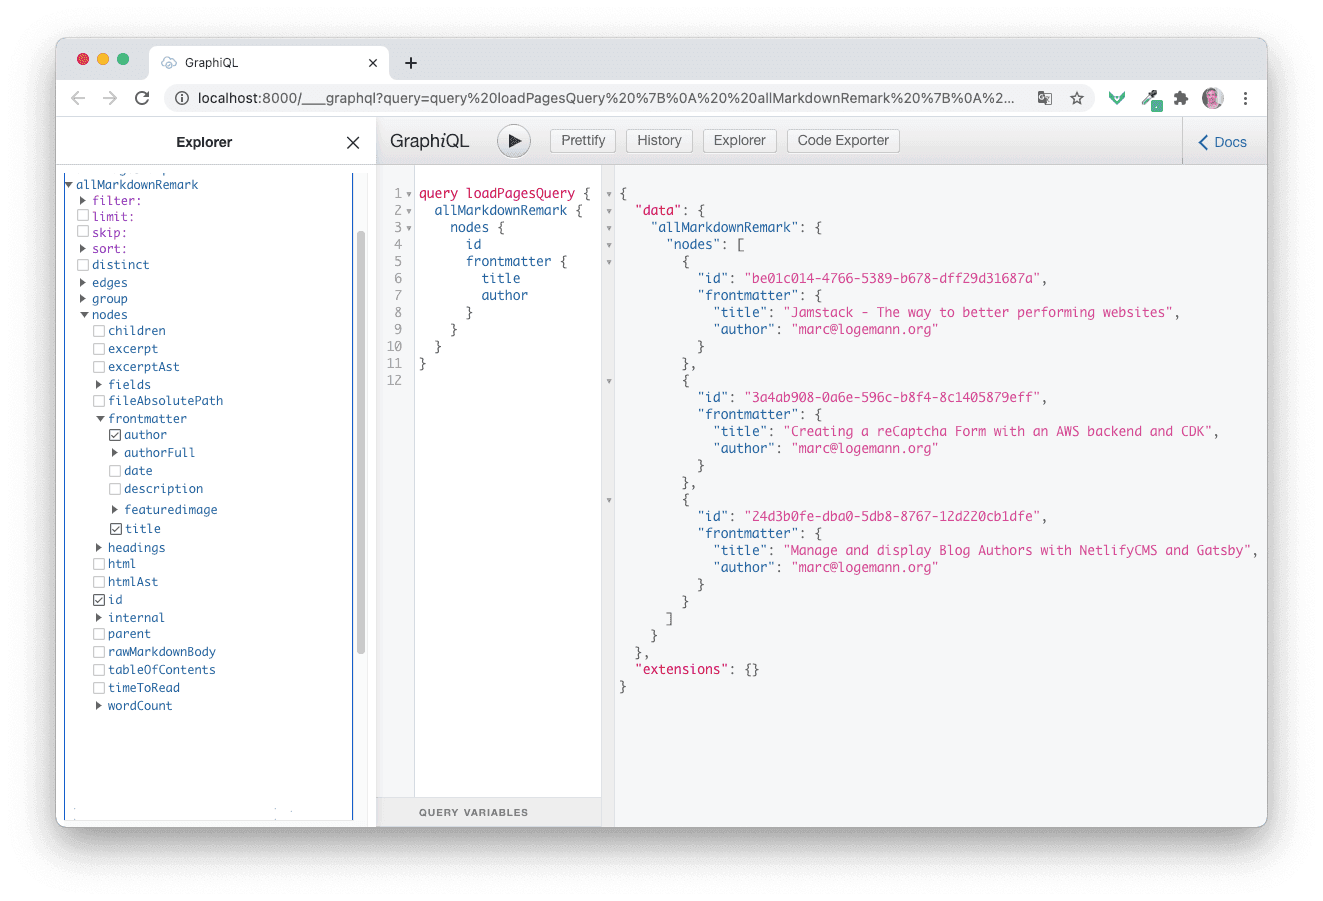Check the timeToRead field

[99, 688]
